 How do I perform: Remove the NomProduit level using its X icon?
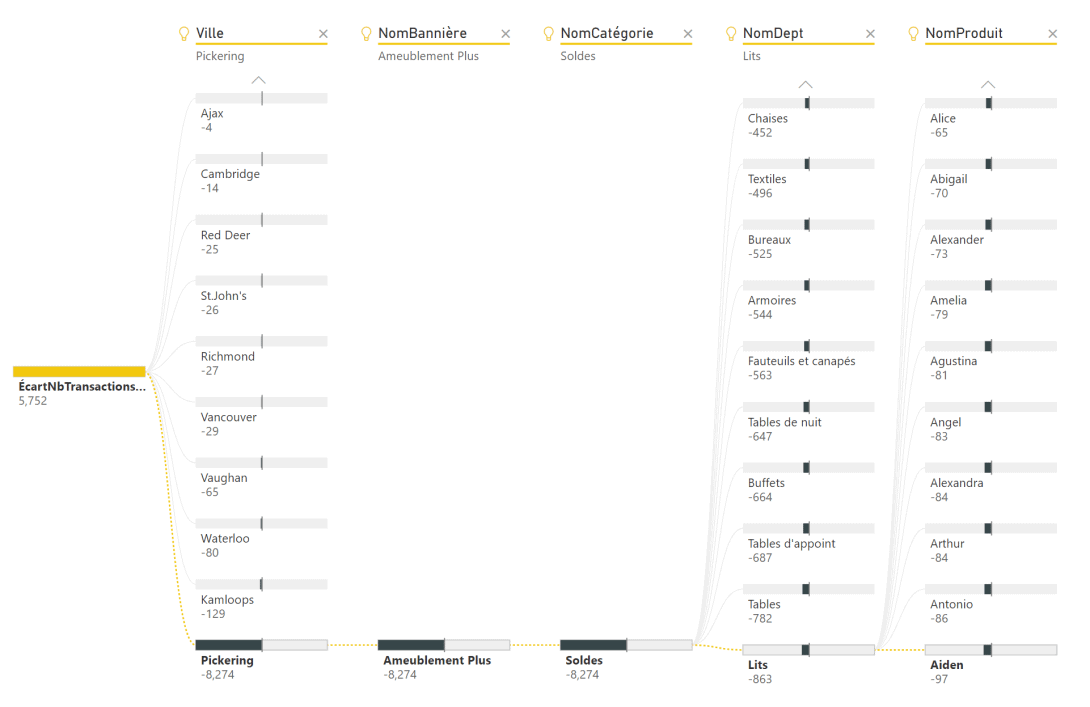tap(1053, 33)
